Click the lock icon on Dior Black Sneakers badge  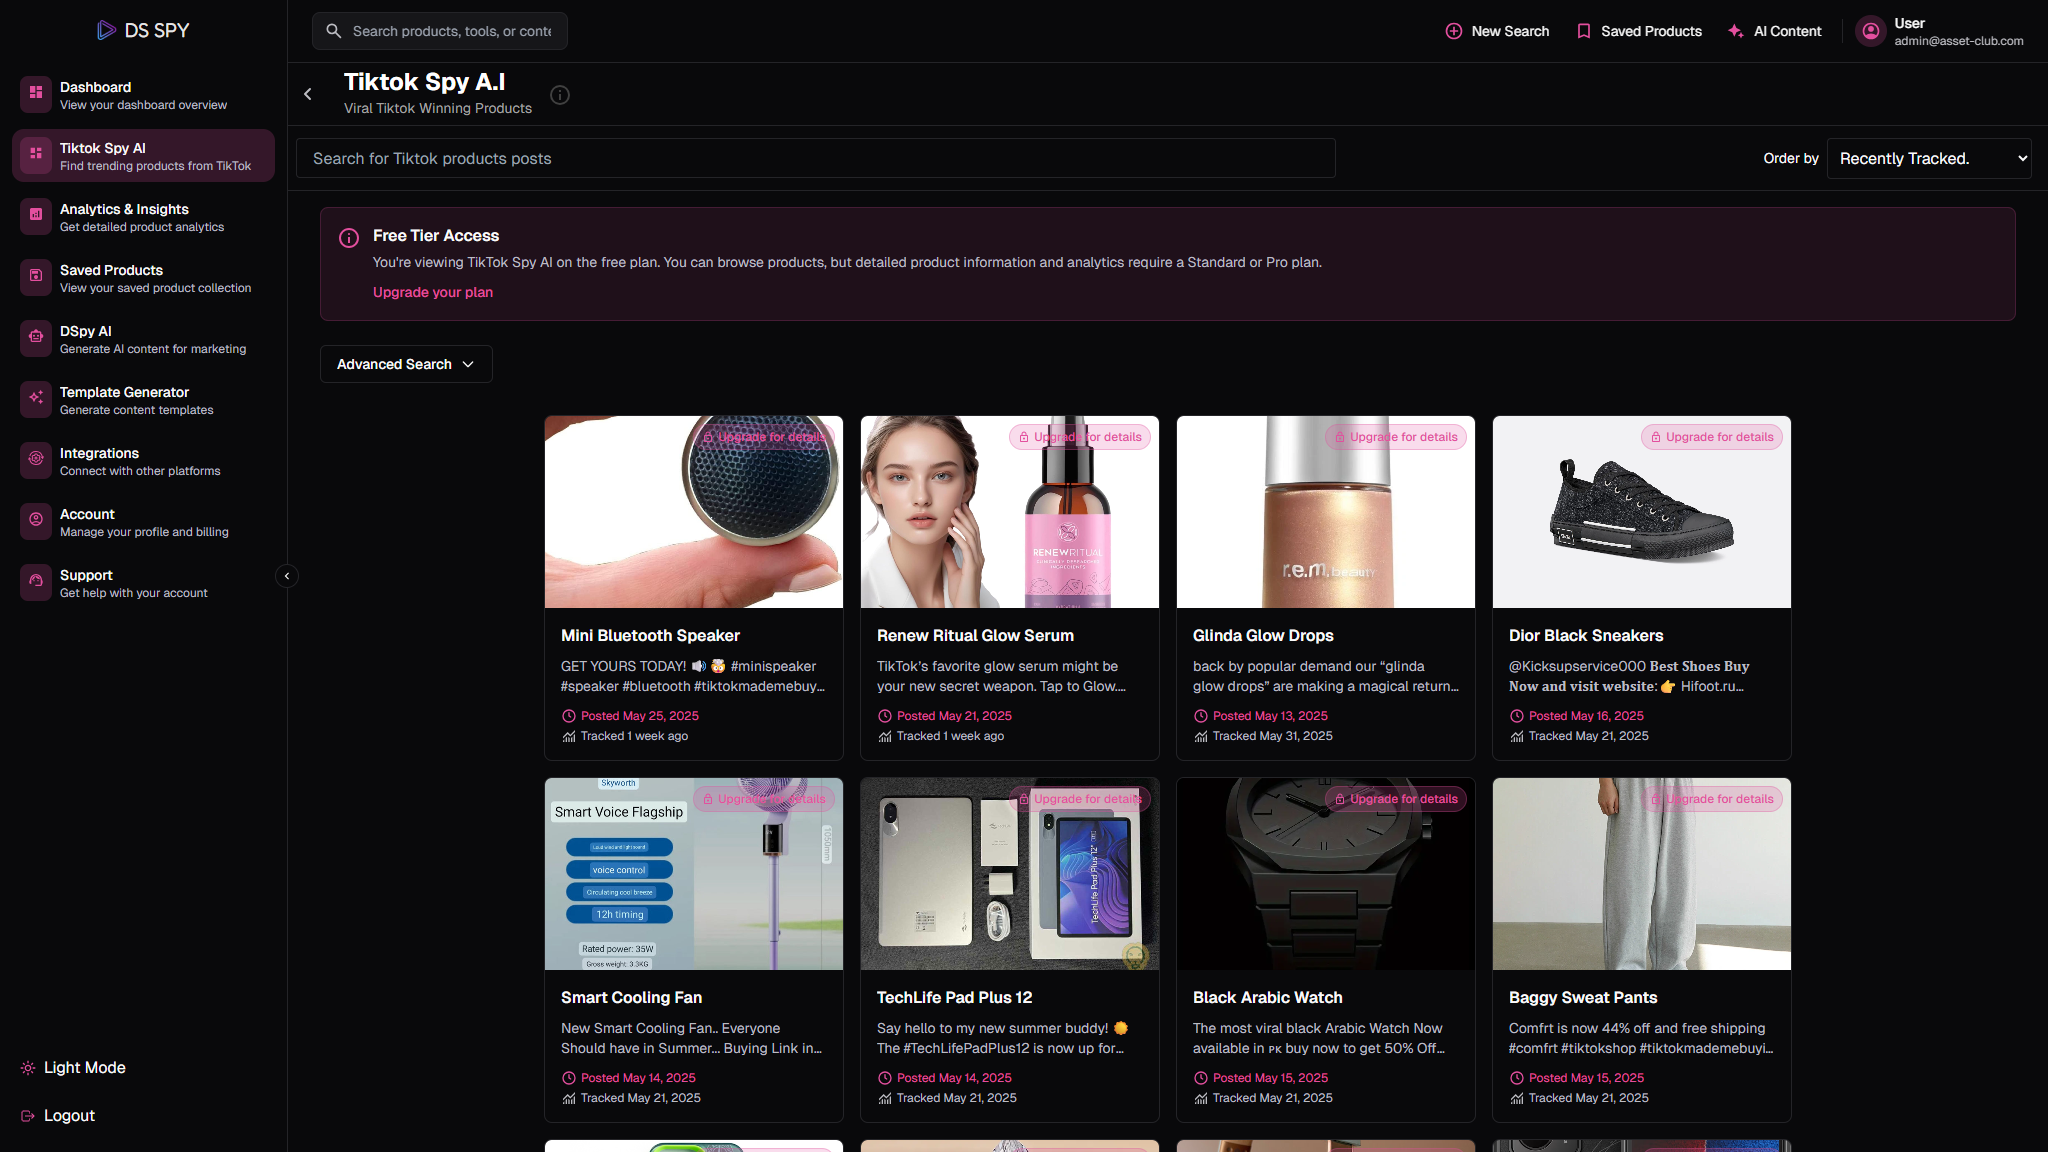tap(1656, 437)
